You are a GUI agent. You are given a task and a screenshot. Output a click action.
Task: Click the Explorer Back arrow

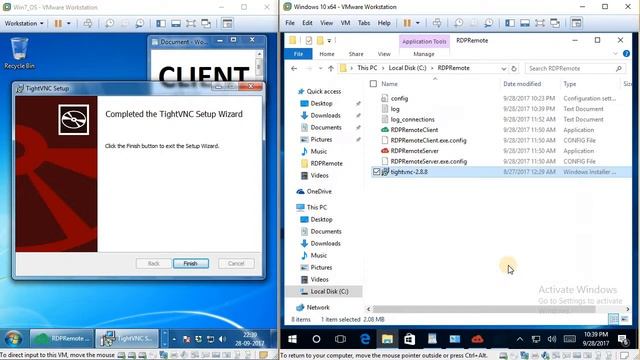pos(294,68)
